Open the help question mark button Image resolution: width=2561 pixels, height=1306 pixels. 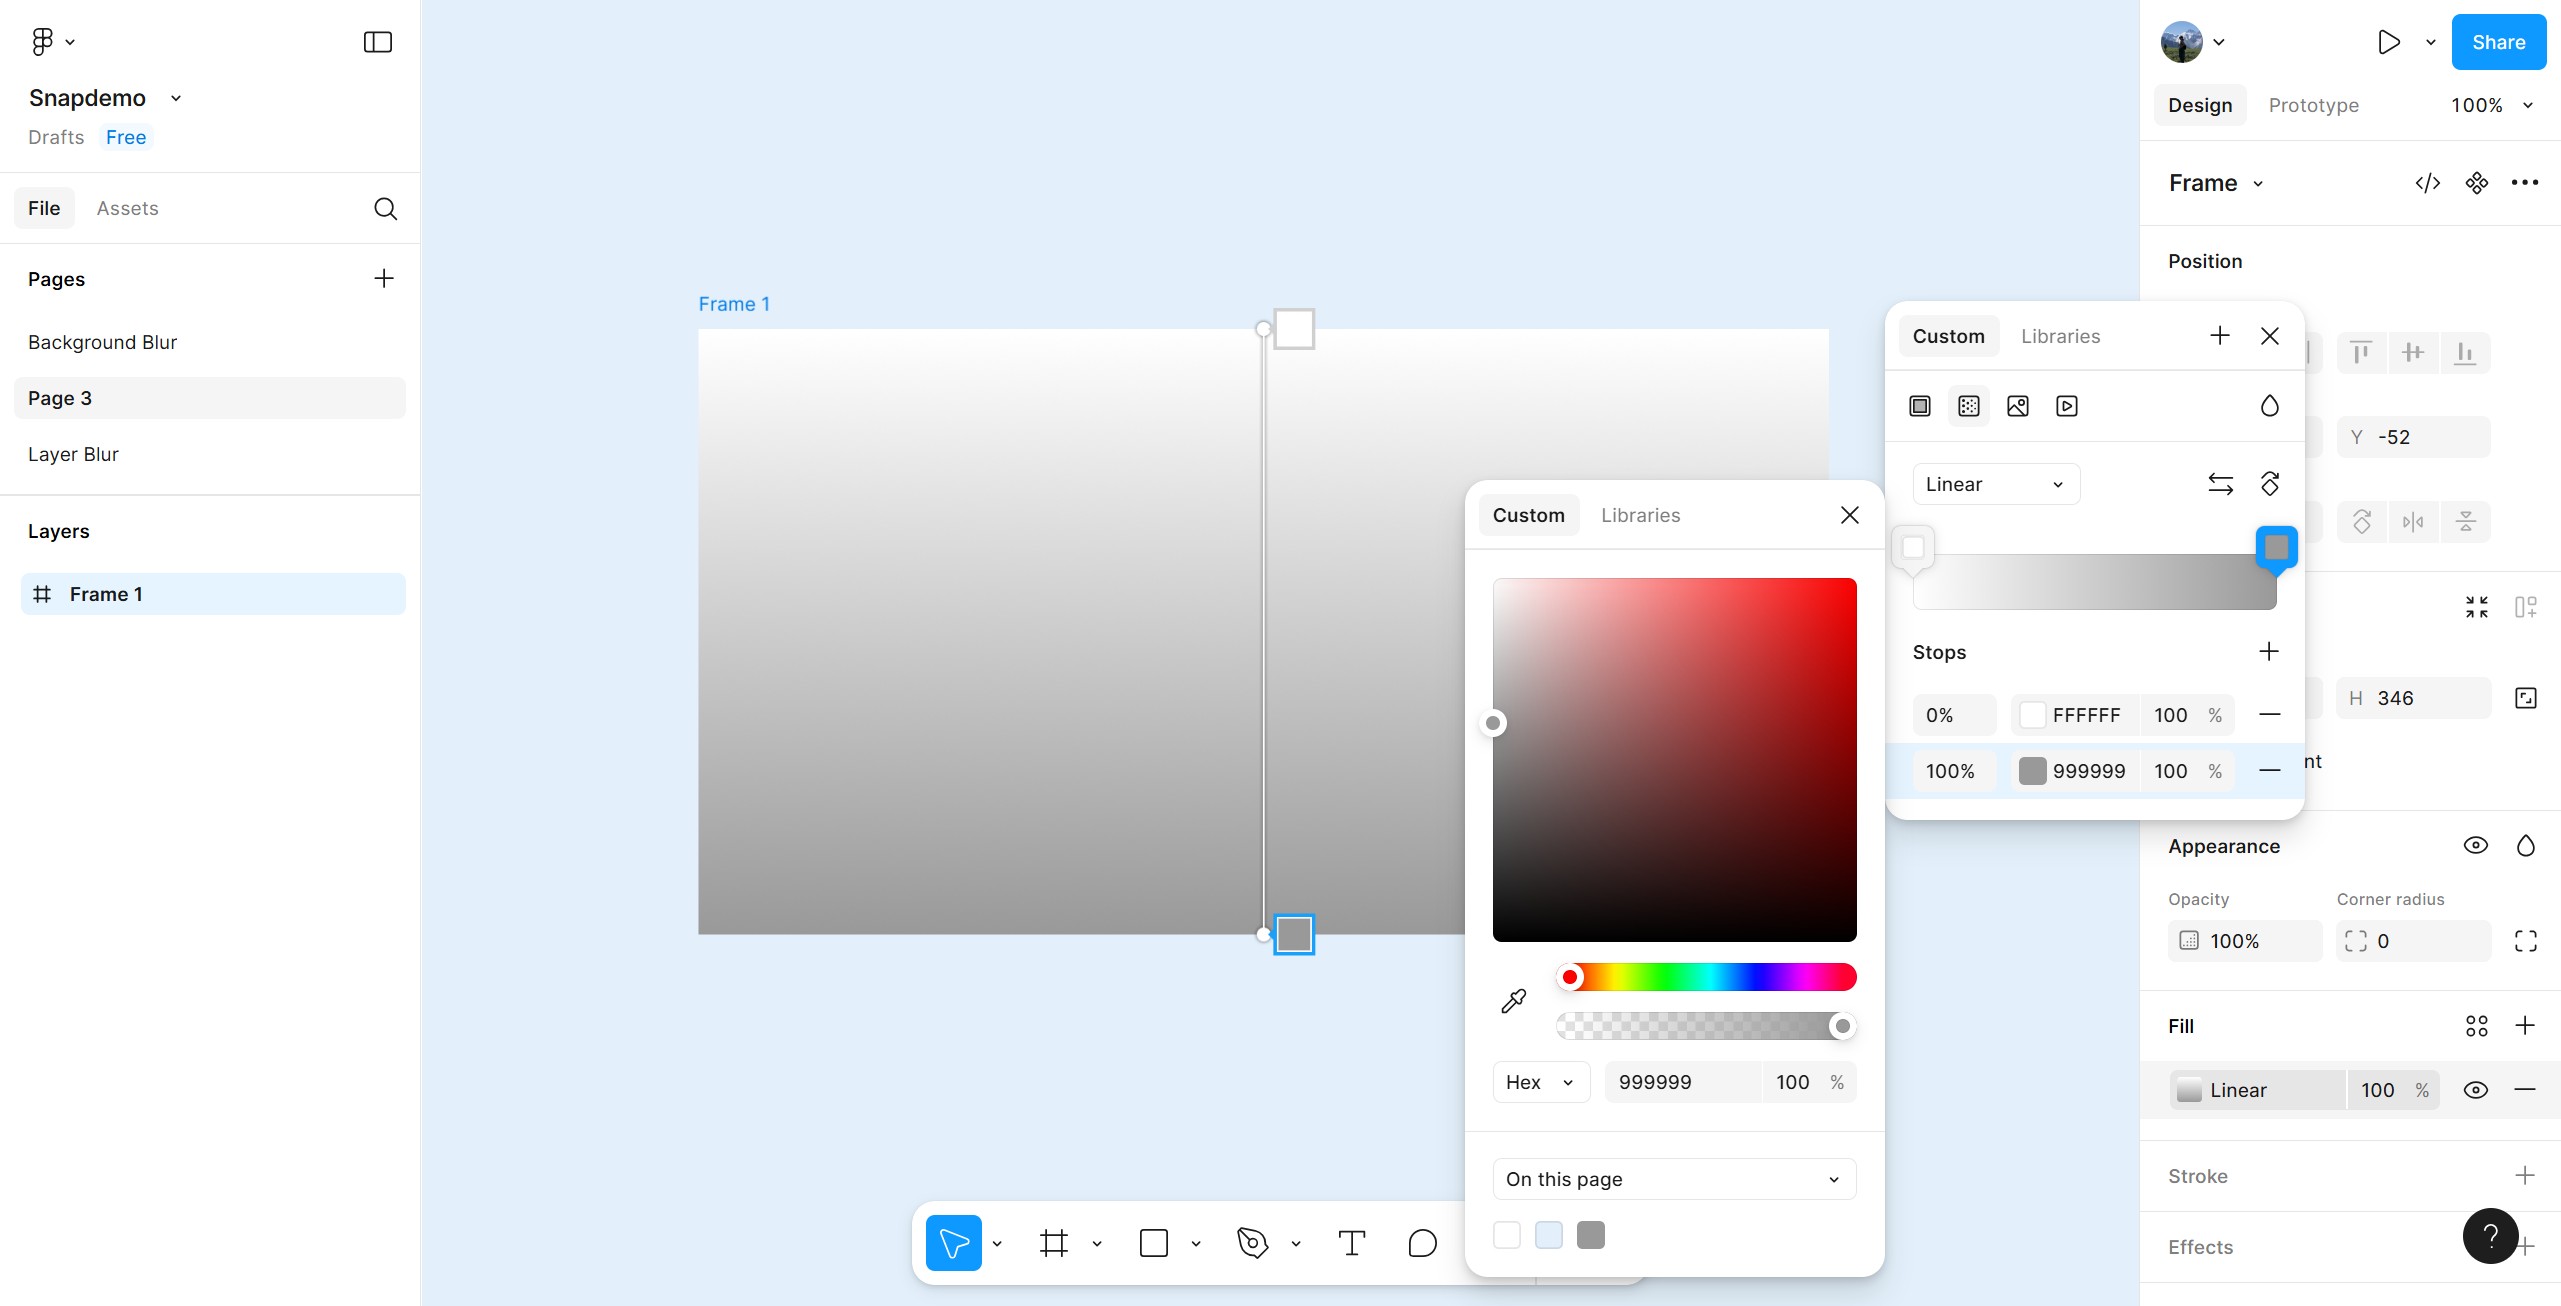(2491, 1236)
